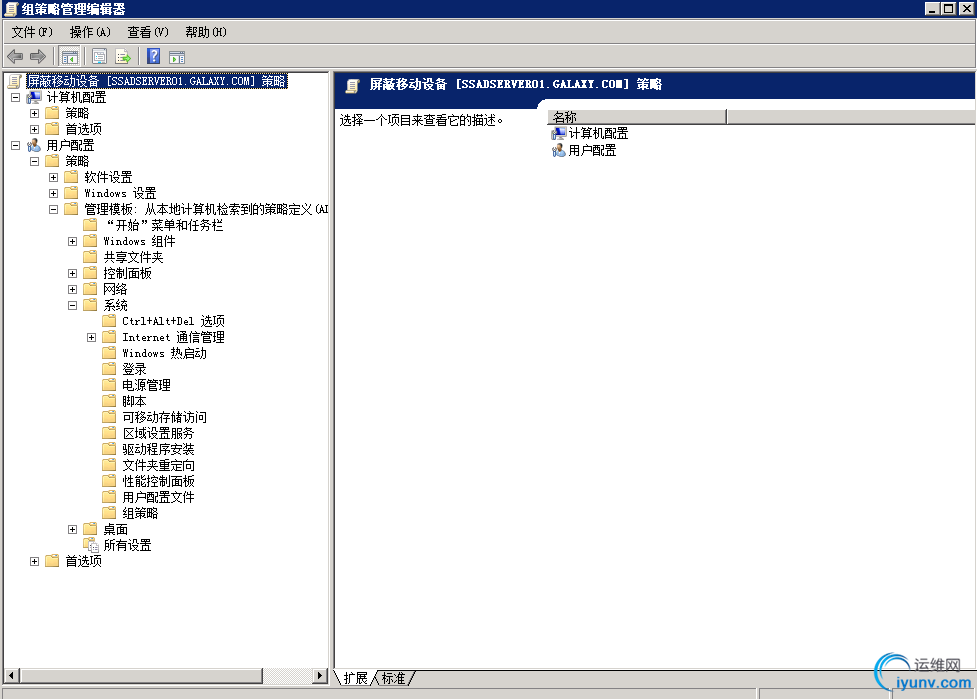Open the 查看 menu
This screenshot has height=699, width=977.
coord(146,31)
